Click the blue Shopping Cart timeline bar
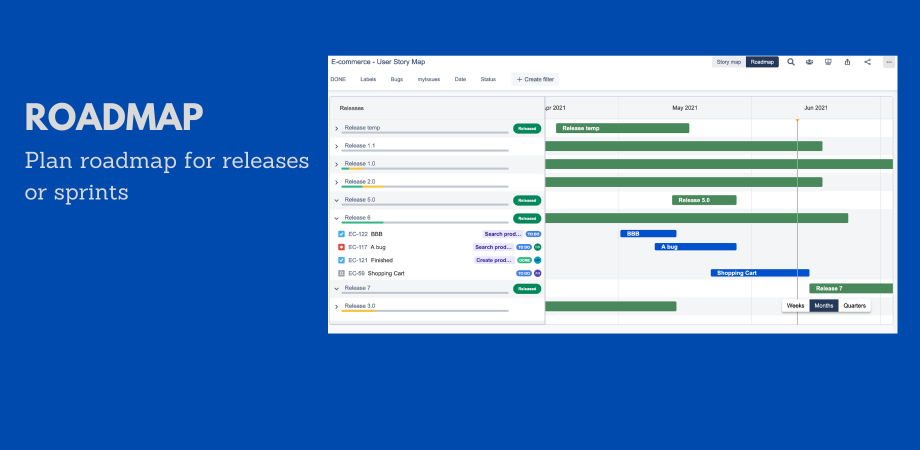 pos(759,273)
